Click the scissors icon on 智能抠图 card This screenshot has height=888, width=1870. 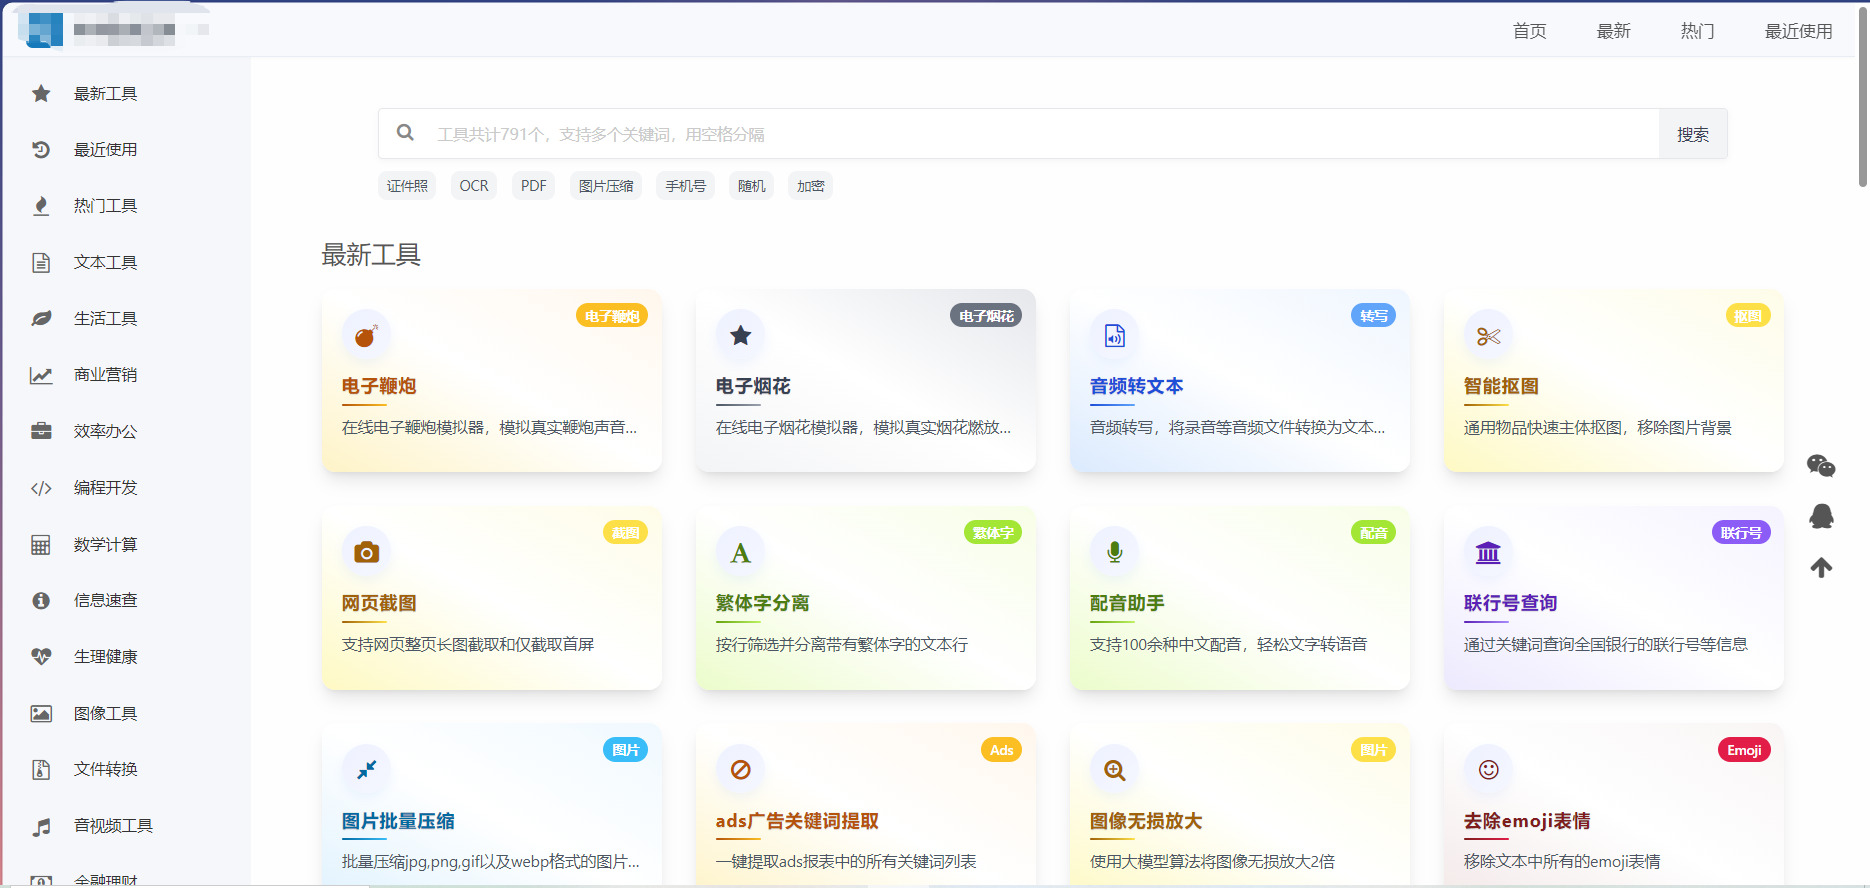coord(1488,336)
